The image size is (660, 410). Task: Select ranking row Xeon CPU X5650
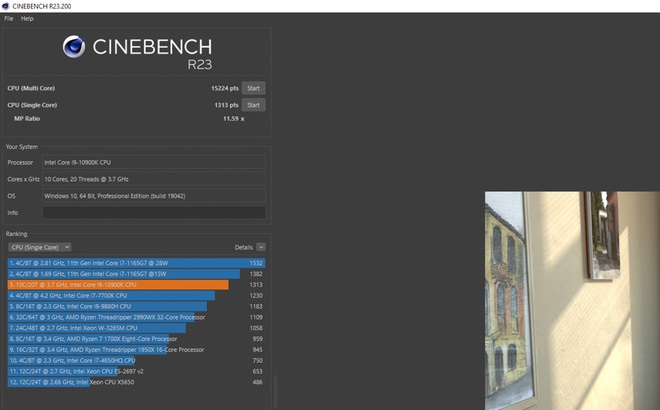point(136,382)
